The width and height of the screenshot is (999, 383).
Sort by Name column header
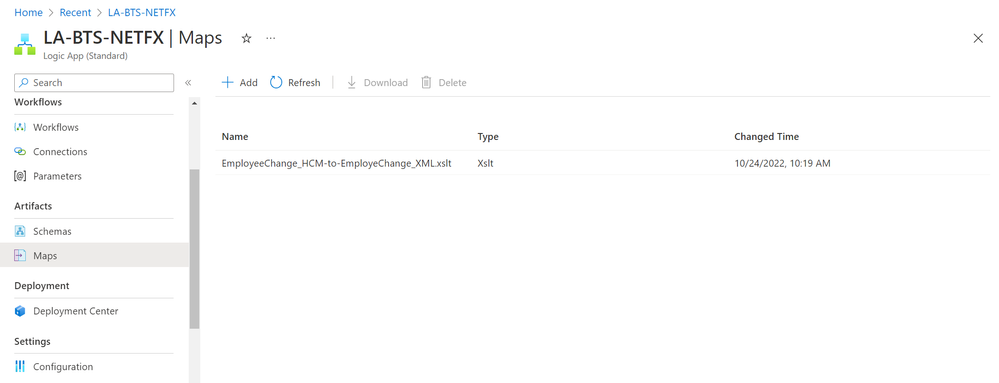235,137
